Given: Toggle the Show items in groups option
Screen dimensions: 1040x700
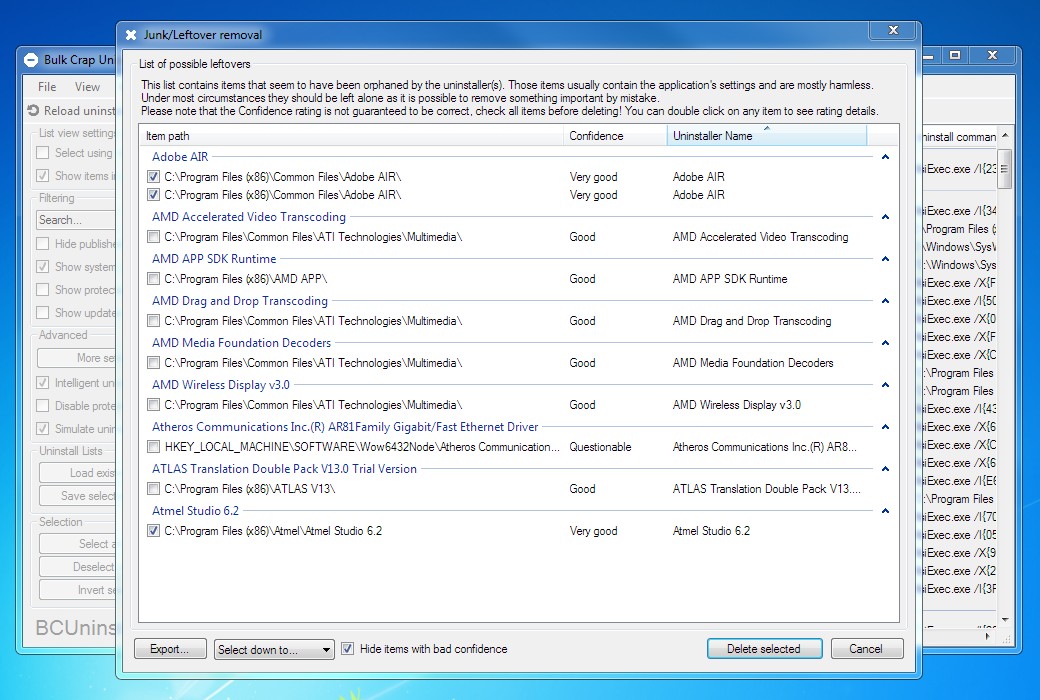Looking at the screenshot, I should pos(43,176).
